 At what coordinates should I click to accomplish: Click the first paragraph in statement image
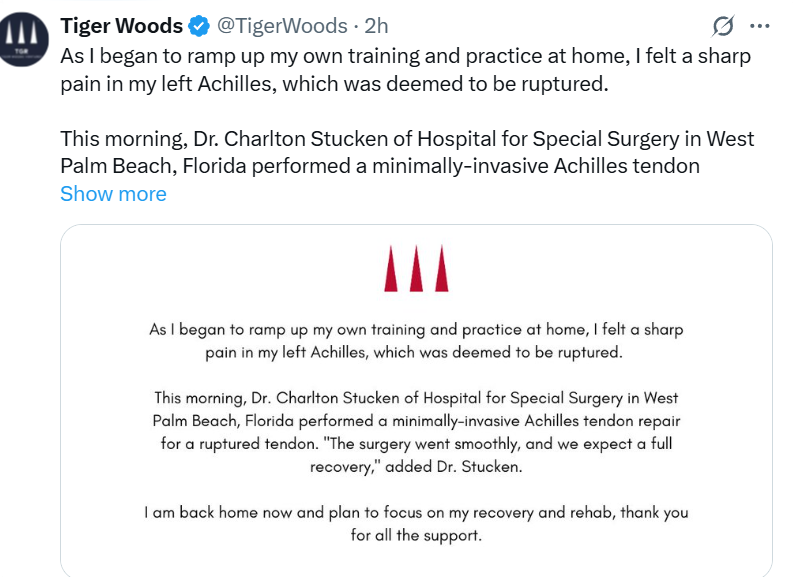click(416, 341)
